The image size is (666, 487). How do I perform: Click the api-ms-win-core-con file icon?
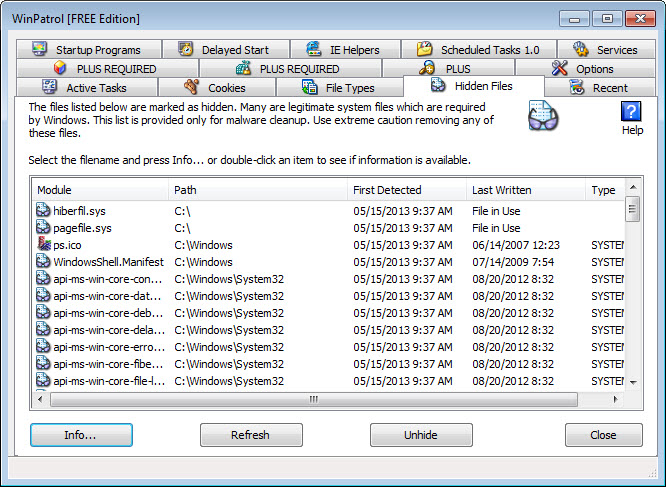pyautogui.click(x=43, y=278)
